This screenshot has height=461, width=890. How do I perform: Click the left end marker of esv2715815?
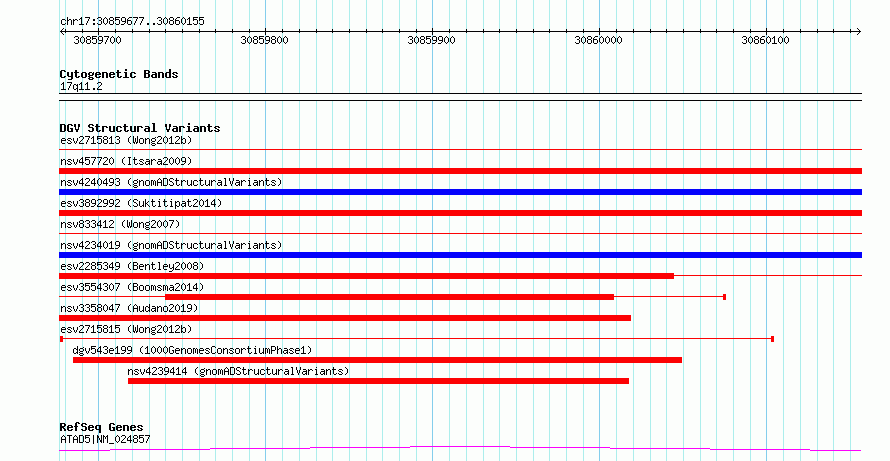tap(61, 339)
